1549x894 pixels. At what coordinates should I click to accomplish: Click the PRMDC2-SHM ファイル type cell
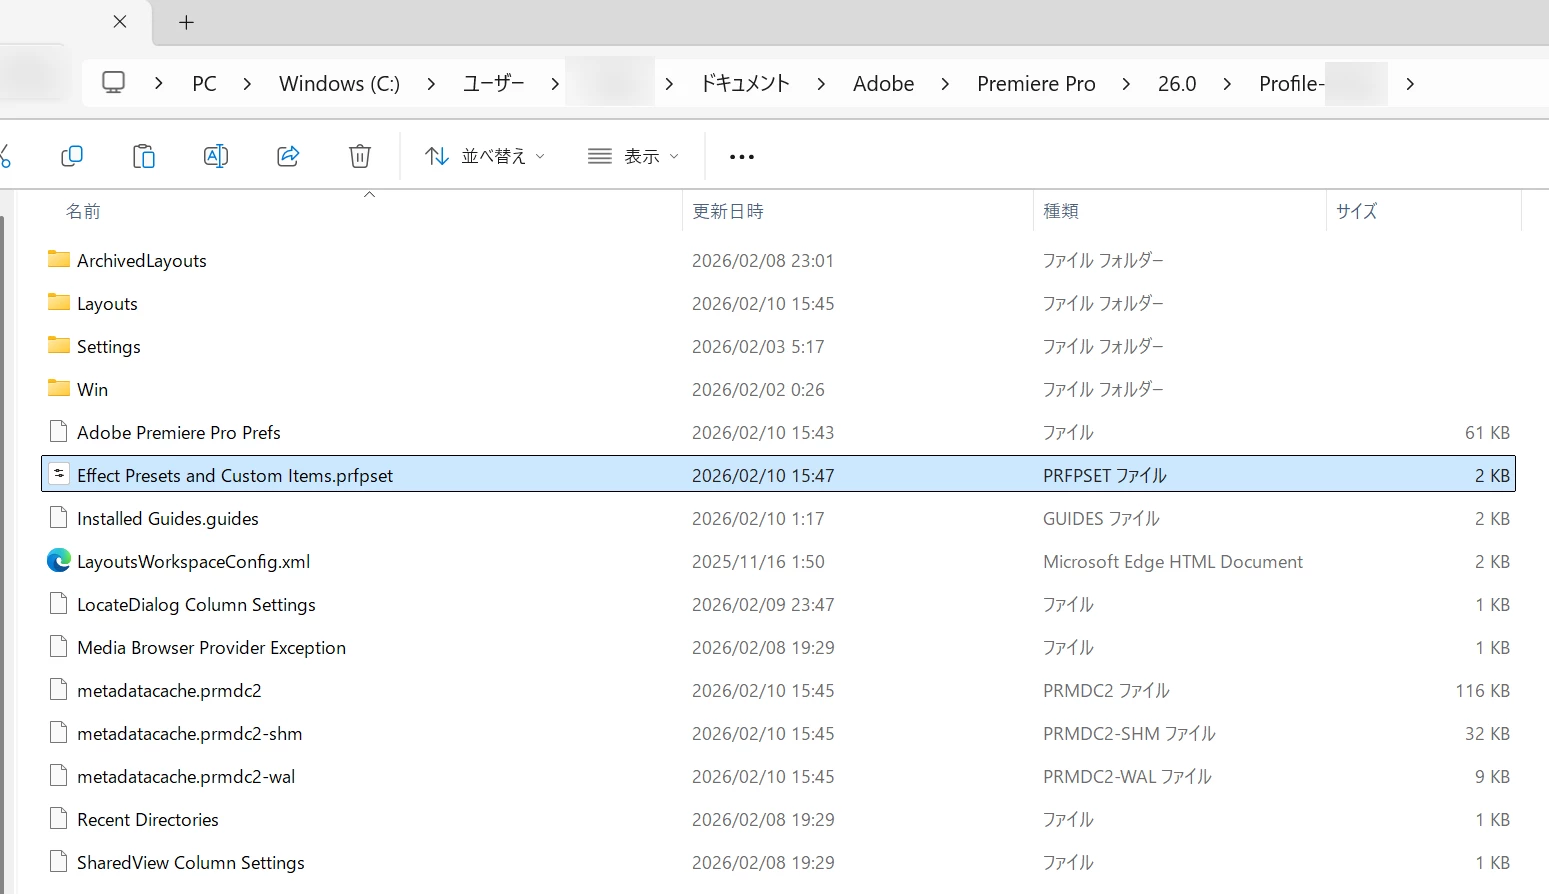click(1129, 734)
